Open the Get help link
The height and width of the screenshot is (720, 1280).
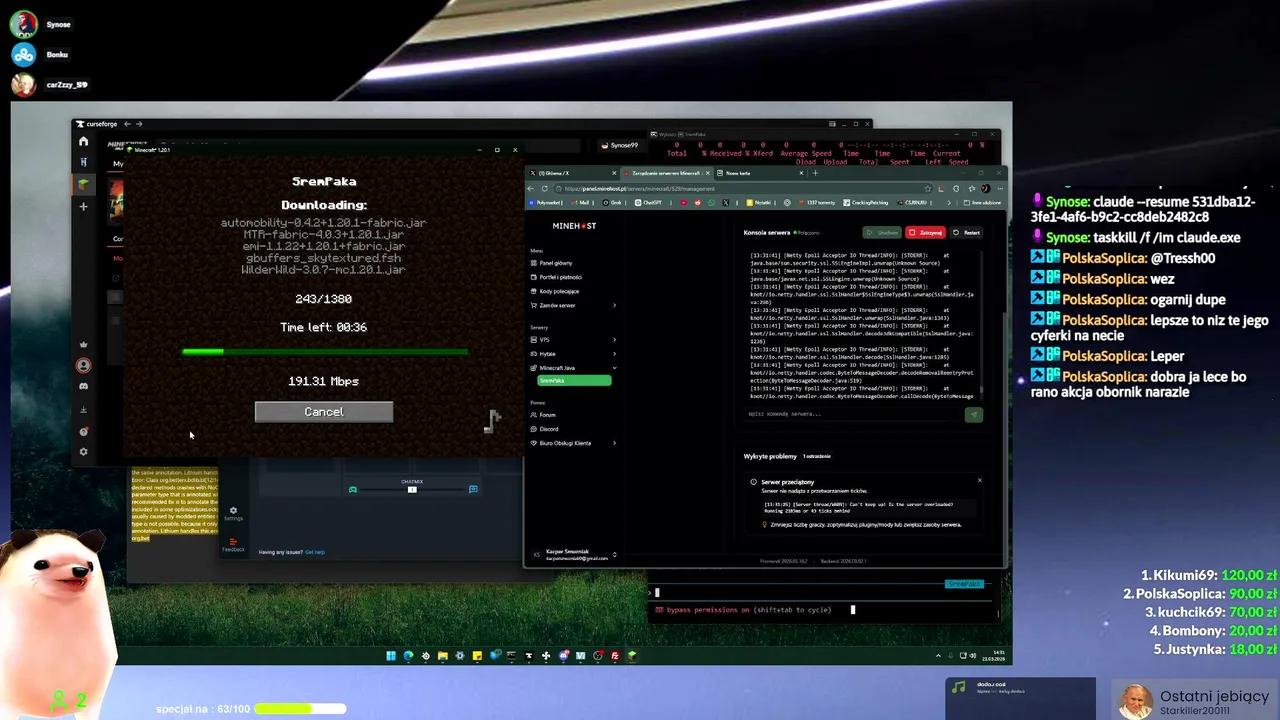click(315, 552)
